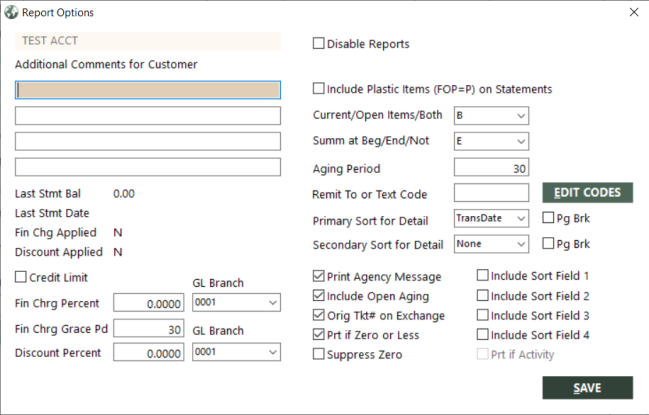Close the Report Options dialog
This screenshot has width=649, height=415.
click(x=634, y=12)
